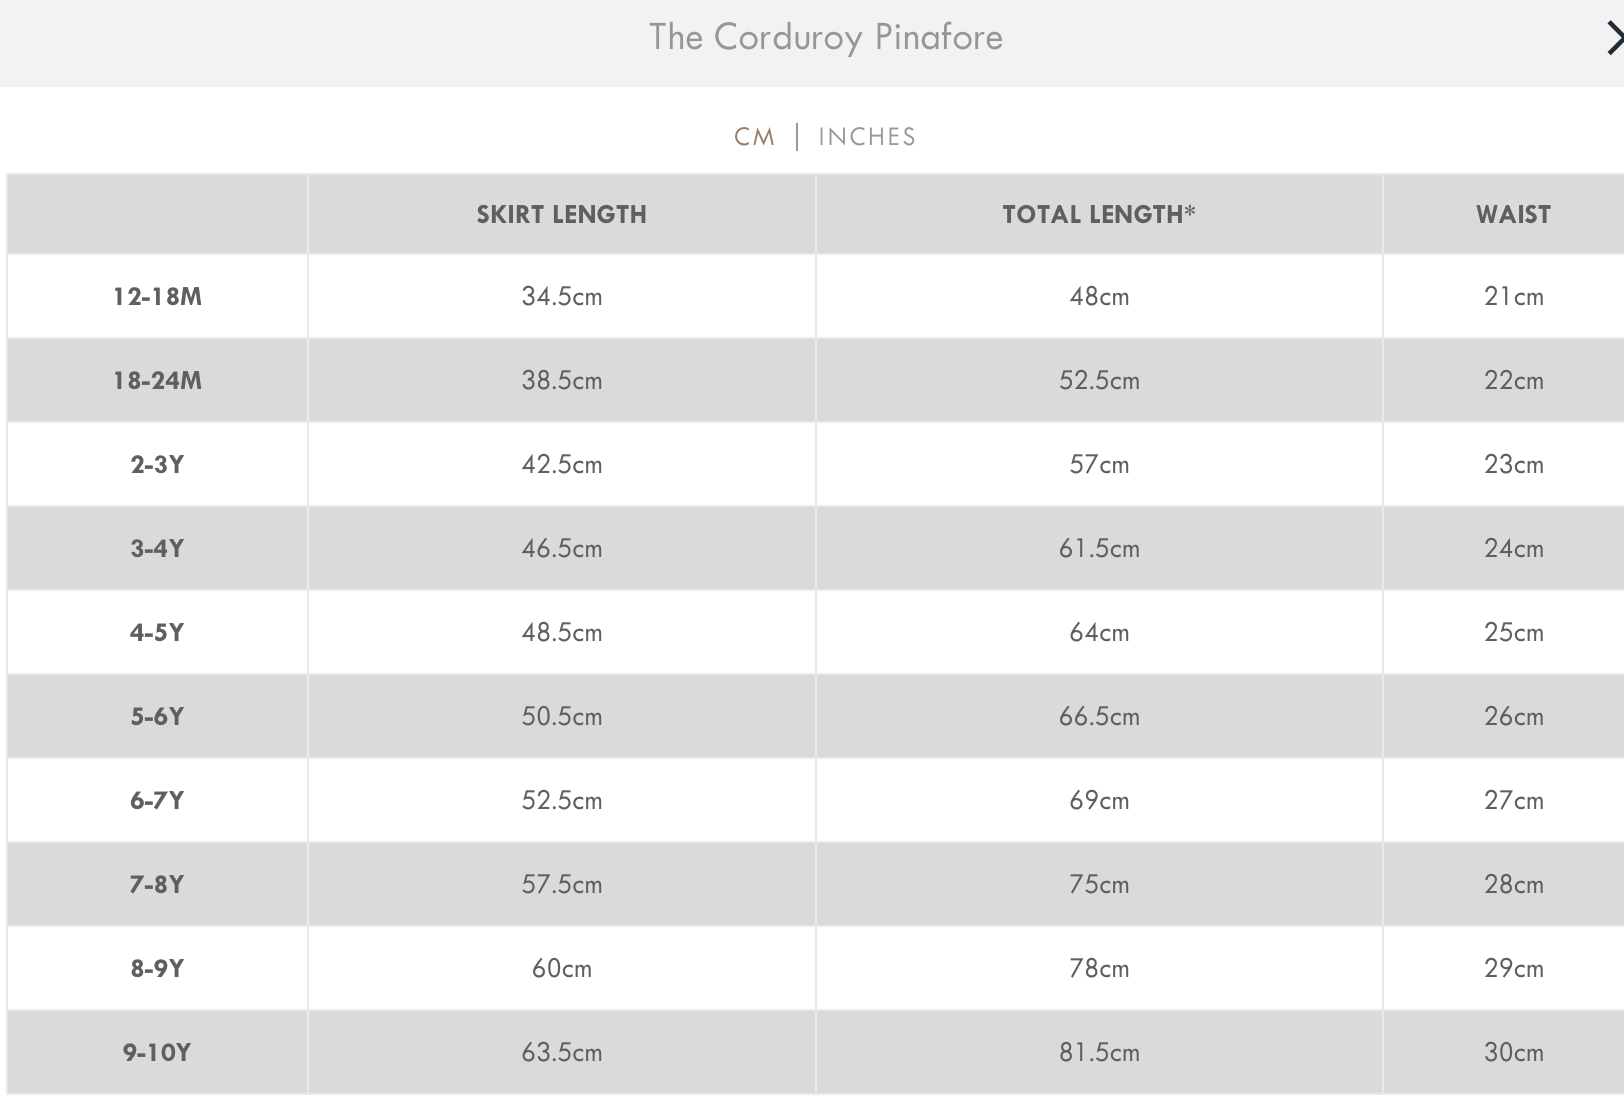Select the 7-8Y size row label

tap(157, 884)
